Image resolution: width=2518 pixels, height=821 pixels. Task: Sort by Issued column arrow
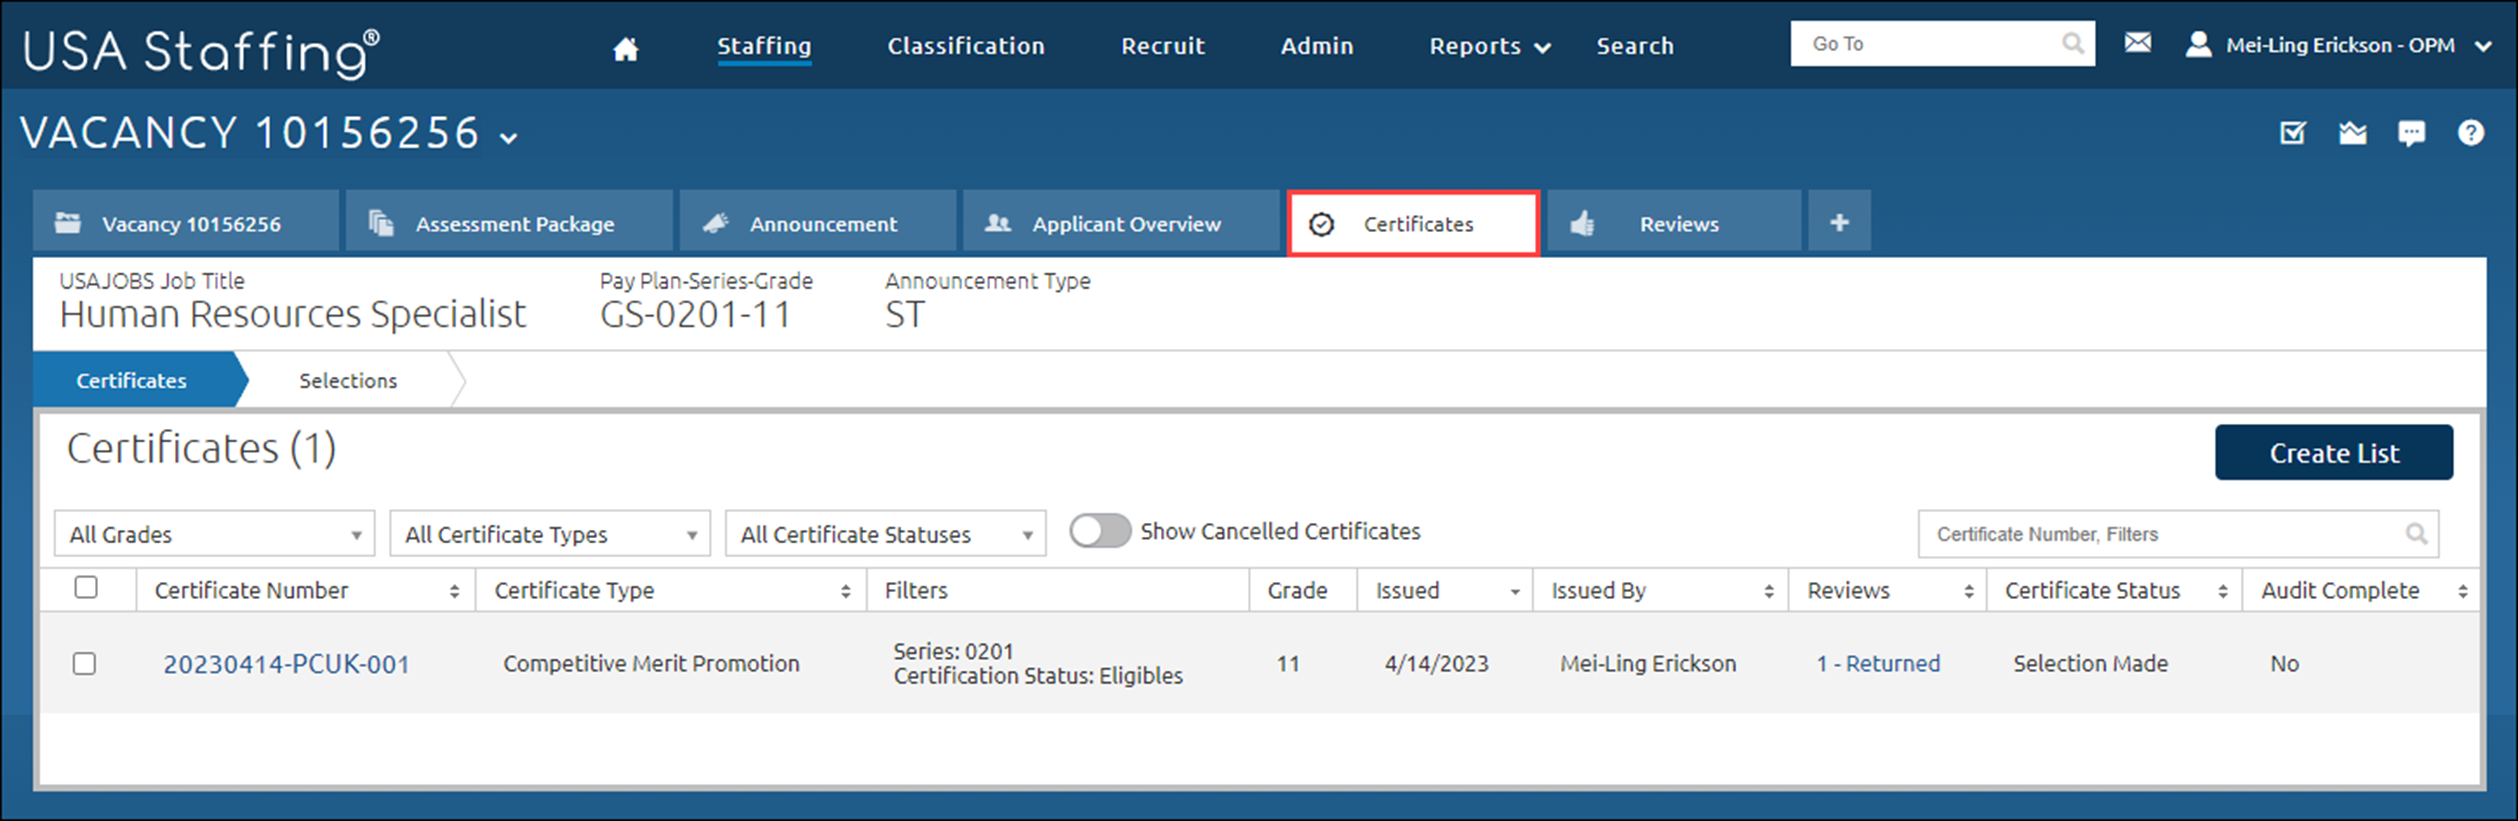(1515, 592)
